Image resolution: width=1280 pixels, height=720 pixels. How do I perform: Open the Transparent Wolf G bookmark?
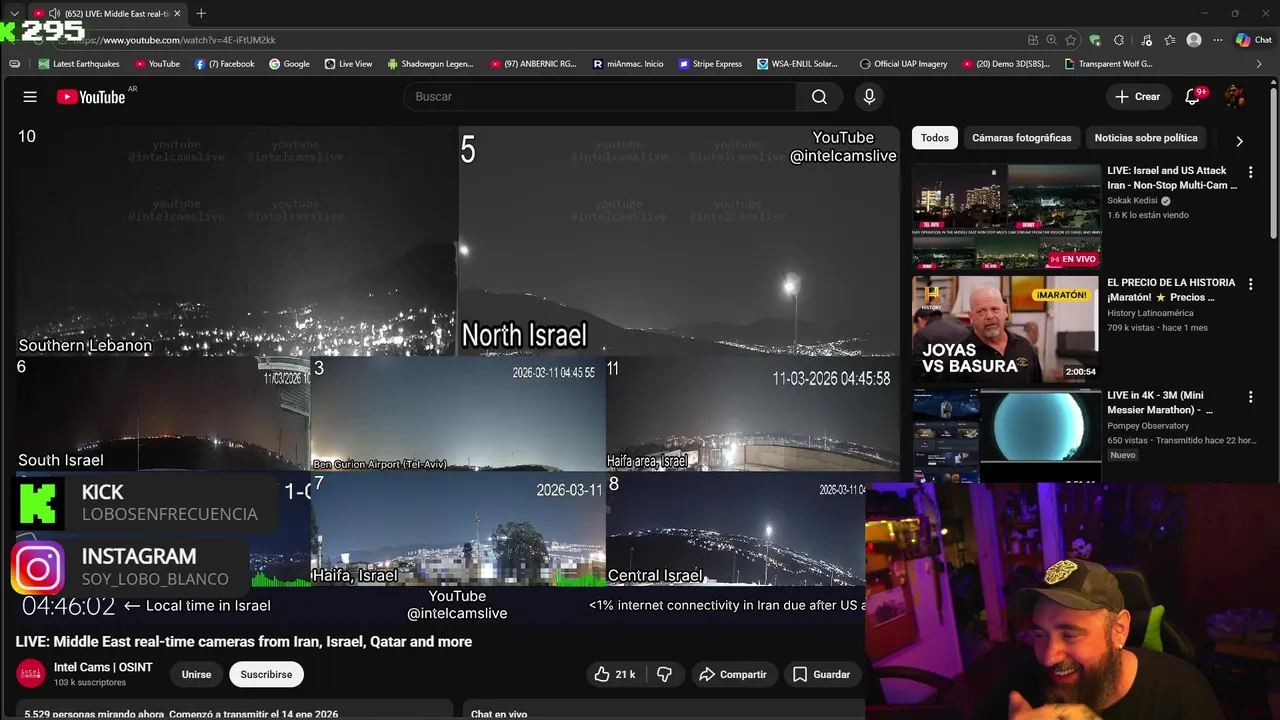[x=1108, y=64]
